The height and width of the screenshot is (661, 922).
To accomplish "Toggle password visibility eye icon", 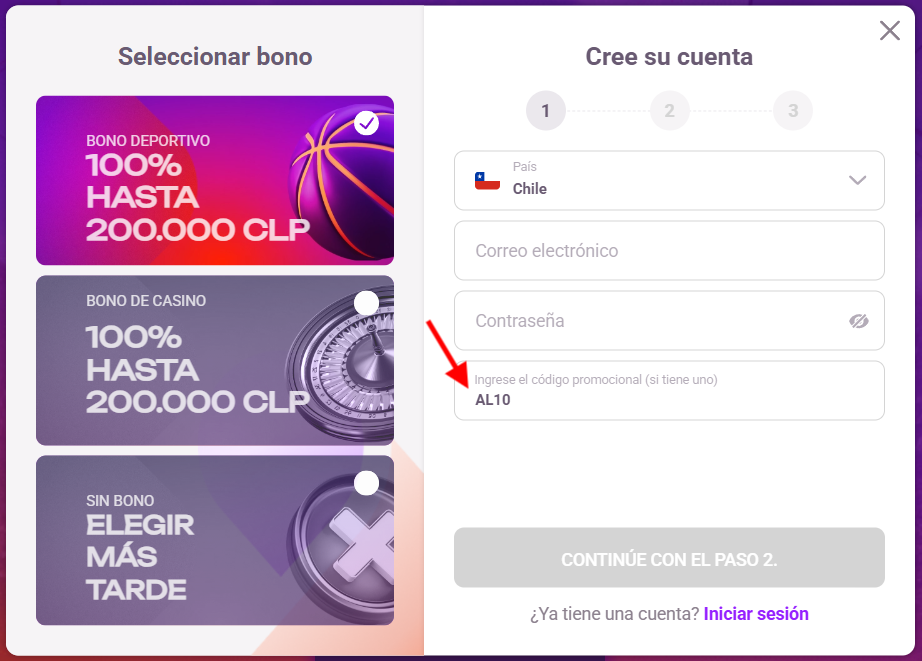I will [858, 321].
